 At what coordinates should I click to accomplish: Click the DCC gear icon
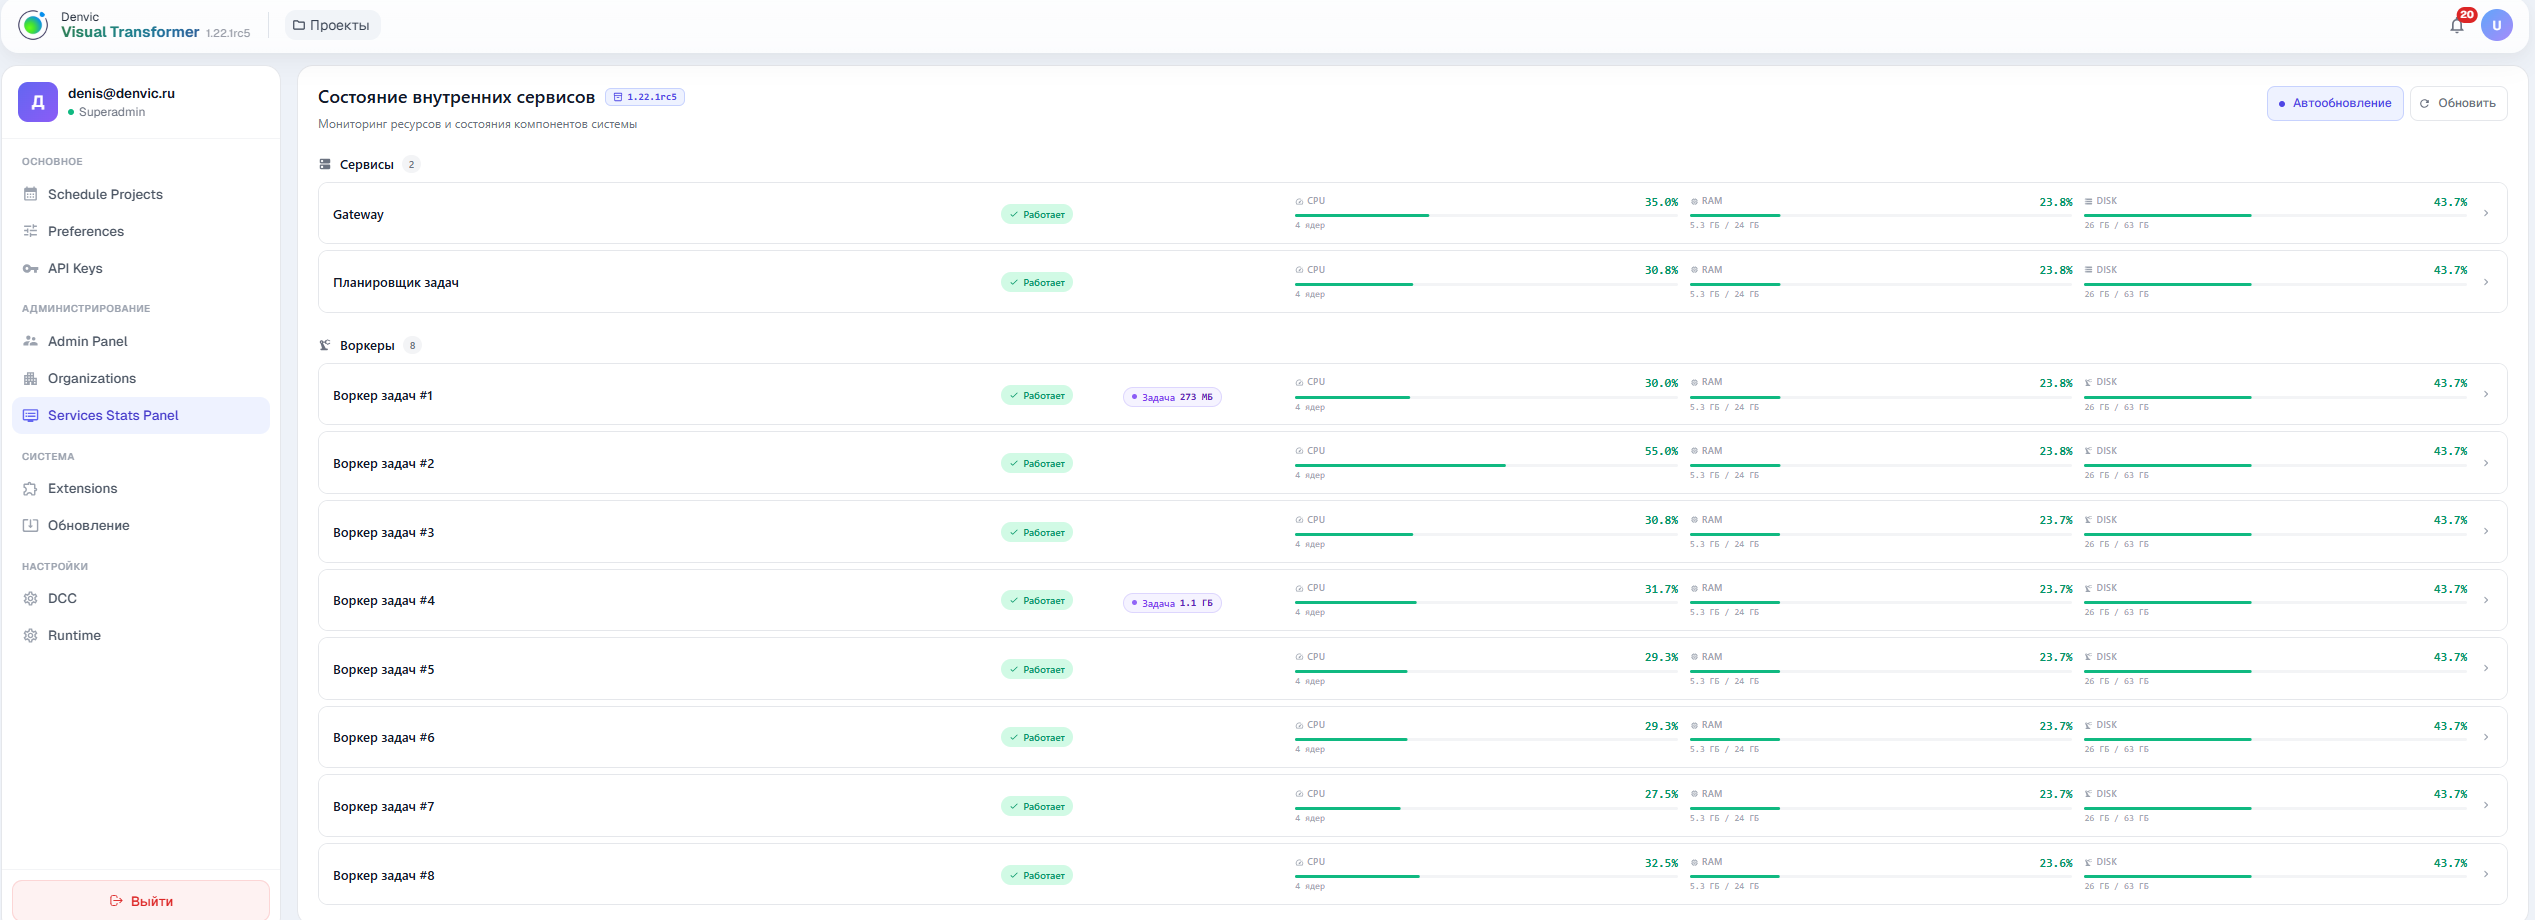point(30,598)
